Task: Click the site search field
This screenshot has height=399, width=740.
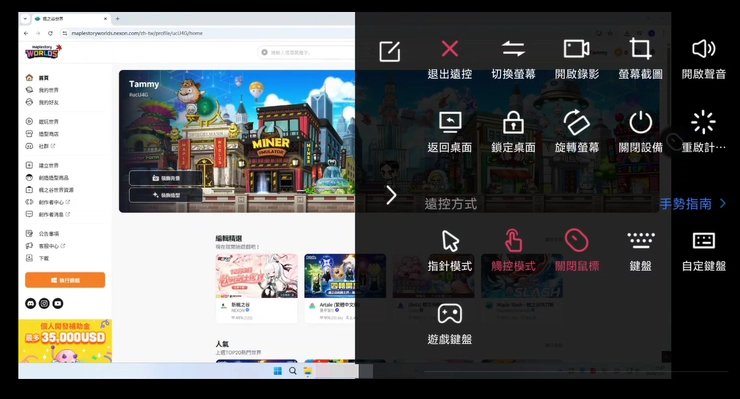Action: 306,52
